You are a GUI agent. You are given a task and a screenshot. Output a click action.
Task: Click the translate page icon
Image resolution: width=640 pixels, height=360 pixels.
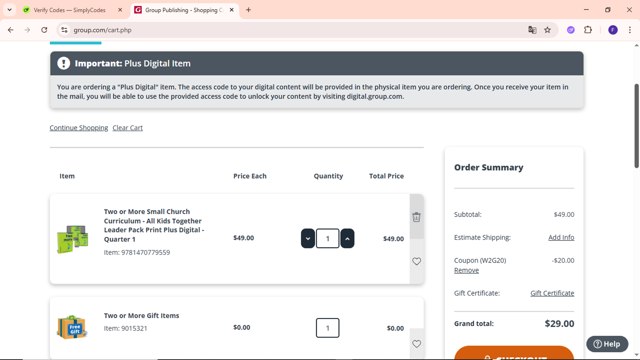click(x=532, y=30)
